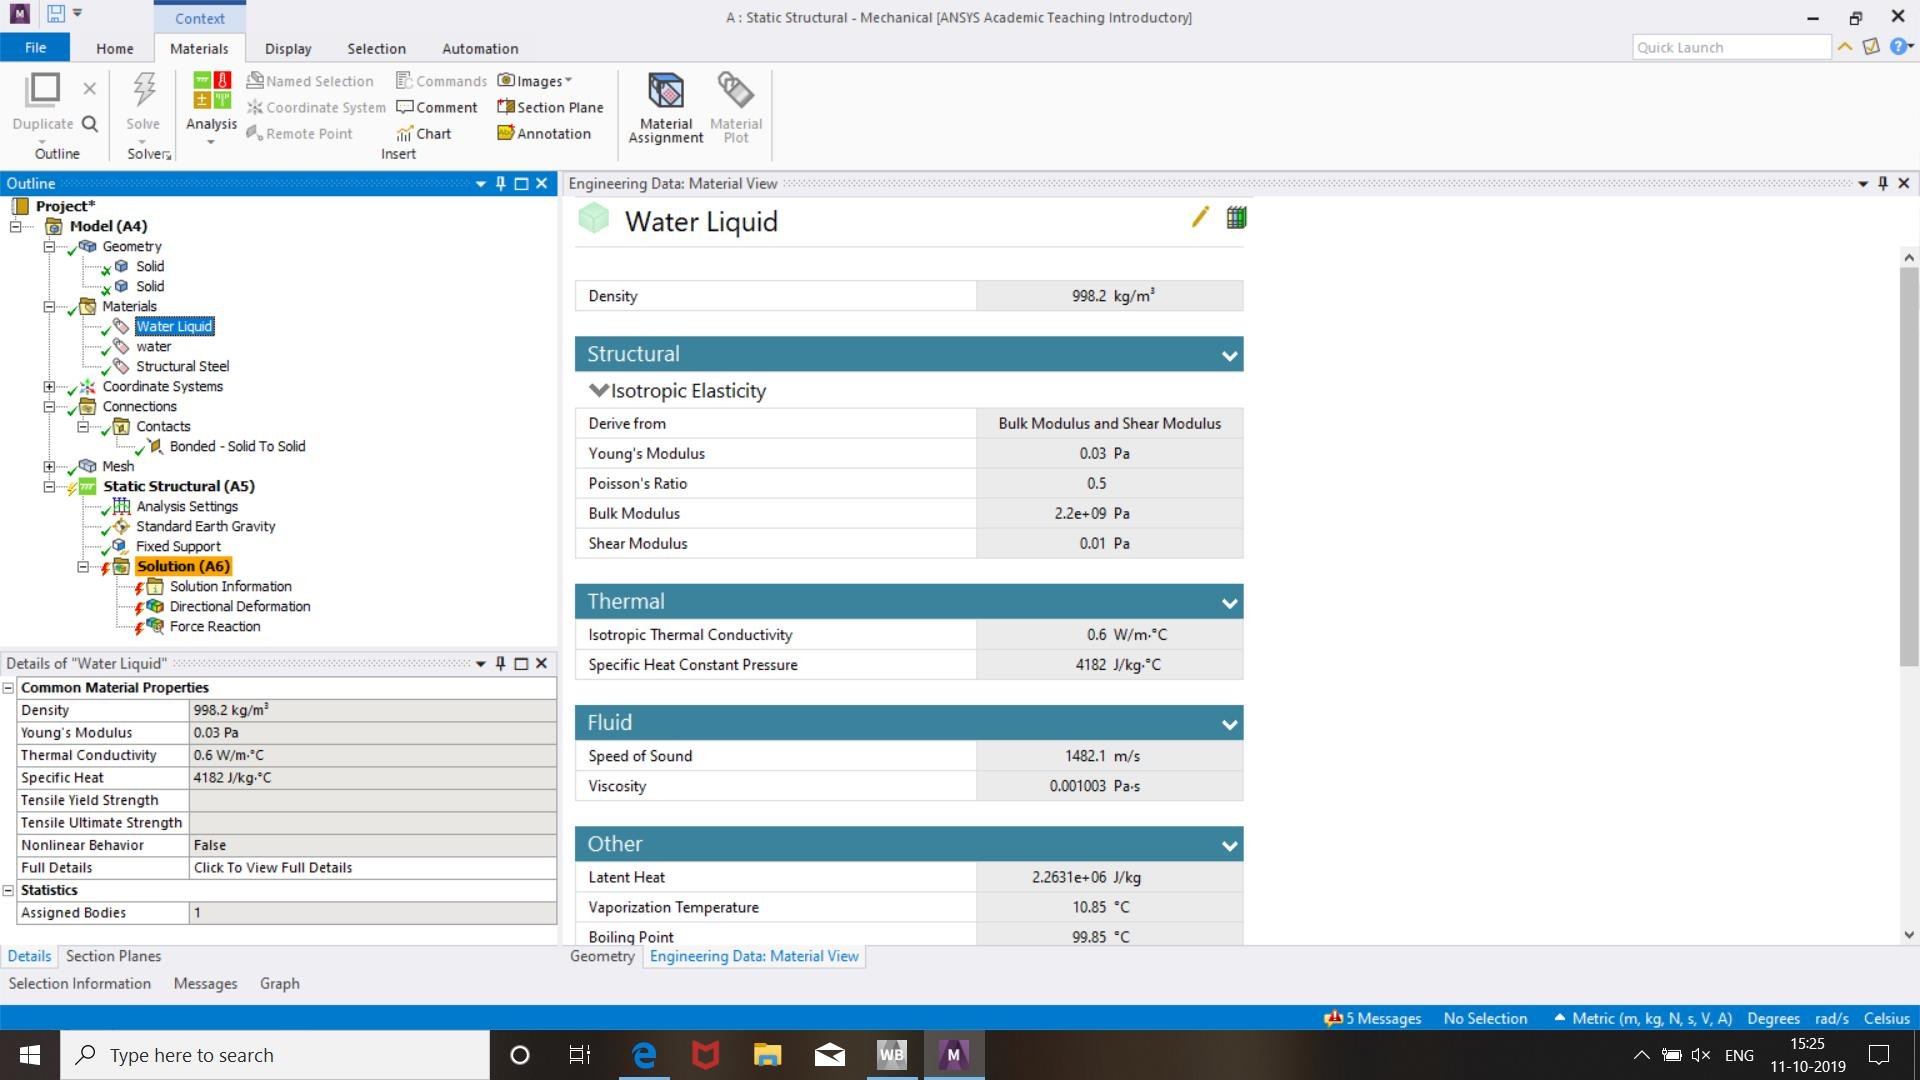The width and height of the screenshot is (1920, 1080).
Task: Click the Section Plane tool
Action: 550,107
